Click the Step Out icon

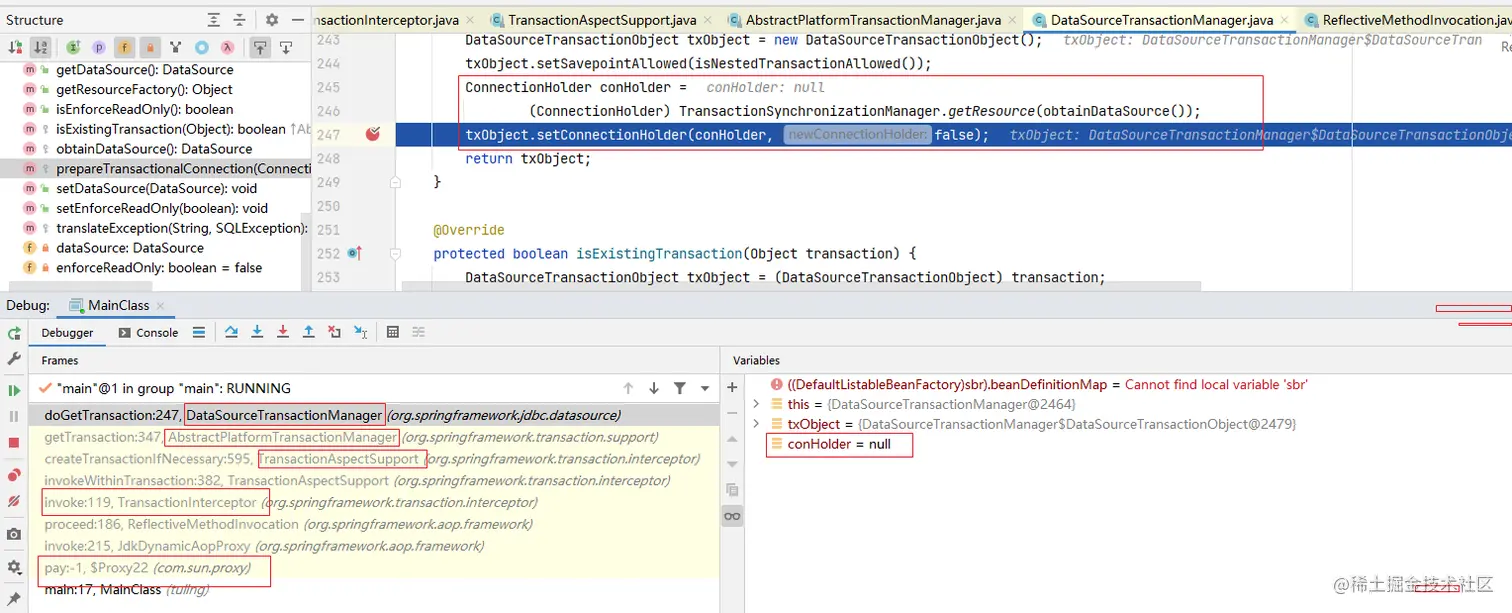pos(309,333)
